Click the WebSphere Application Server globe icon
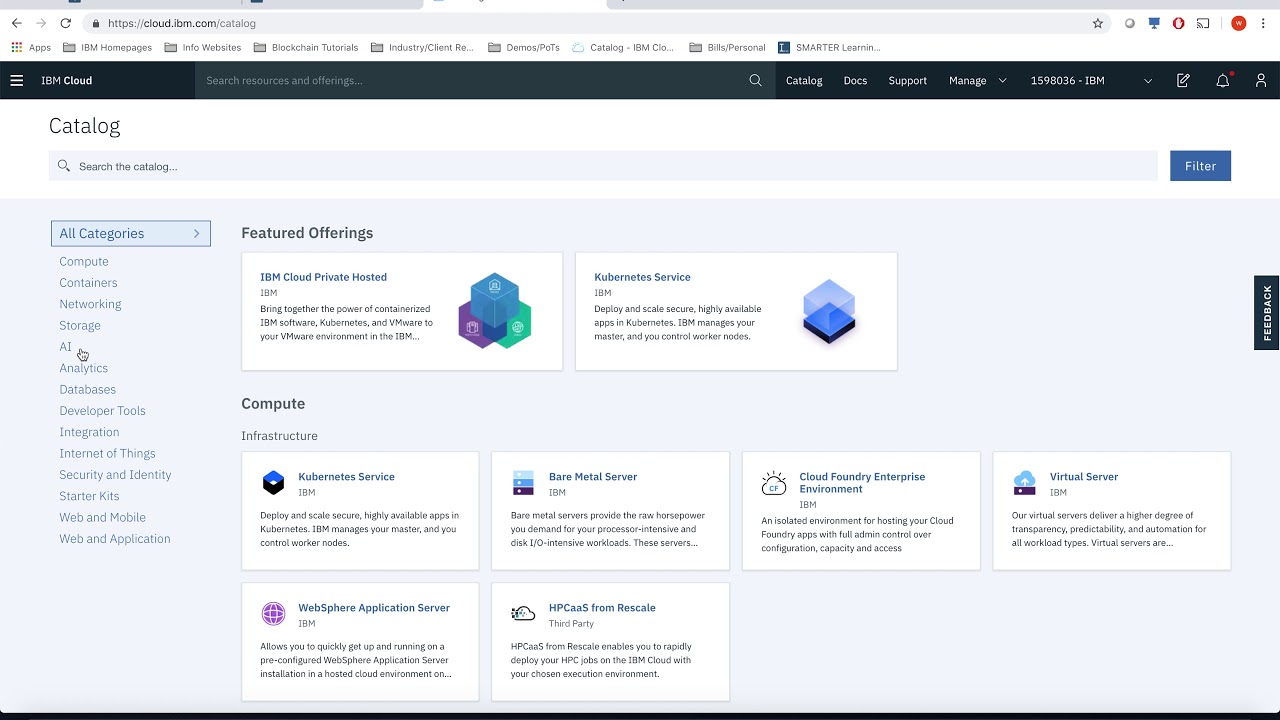Image resolution: width=1280 pixels, height=720 pixels. [273, 613]
